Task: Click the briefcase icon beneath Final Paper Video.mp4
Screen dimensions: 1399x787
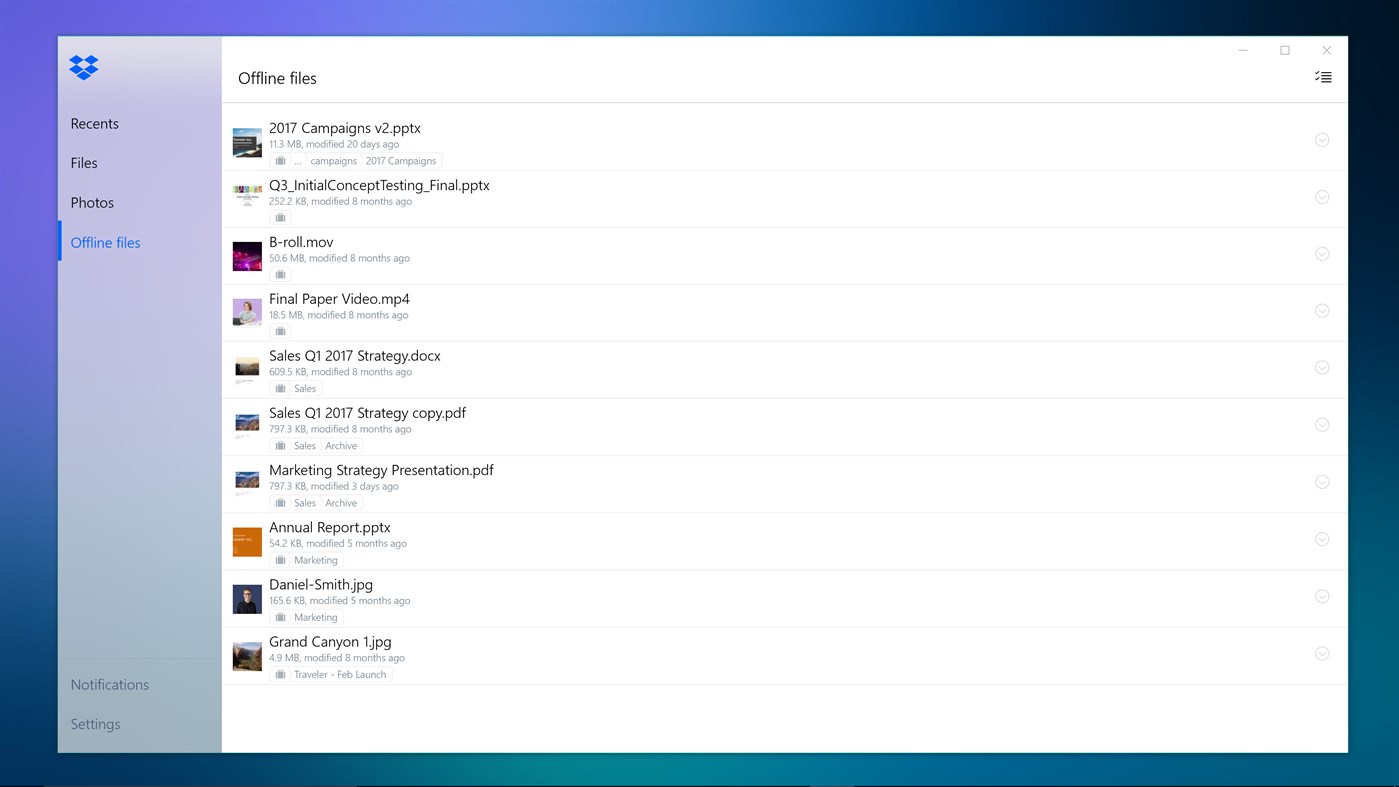Action: tap(280, 331)
